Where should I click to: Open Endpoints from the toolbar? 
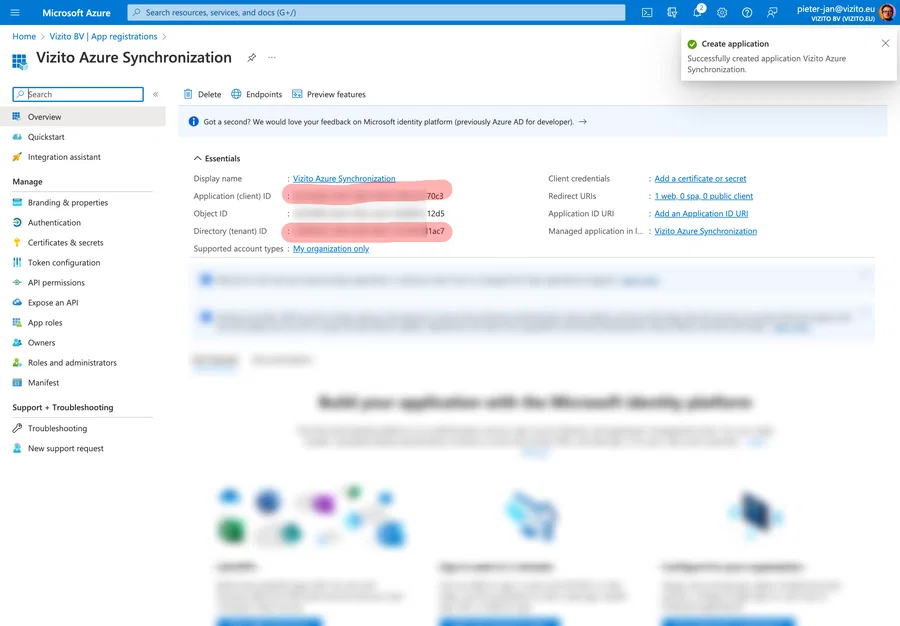(256, 95)
